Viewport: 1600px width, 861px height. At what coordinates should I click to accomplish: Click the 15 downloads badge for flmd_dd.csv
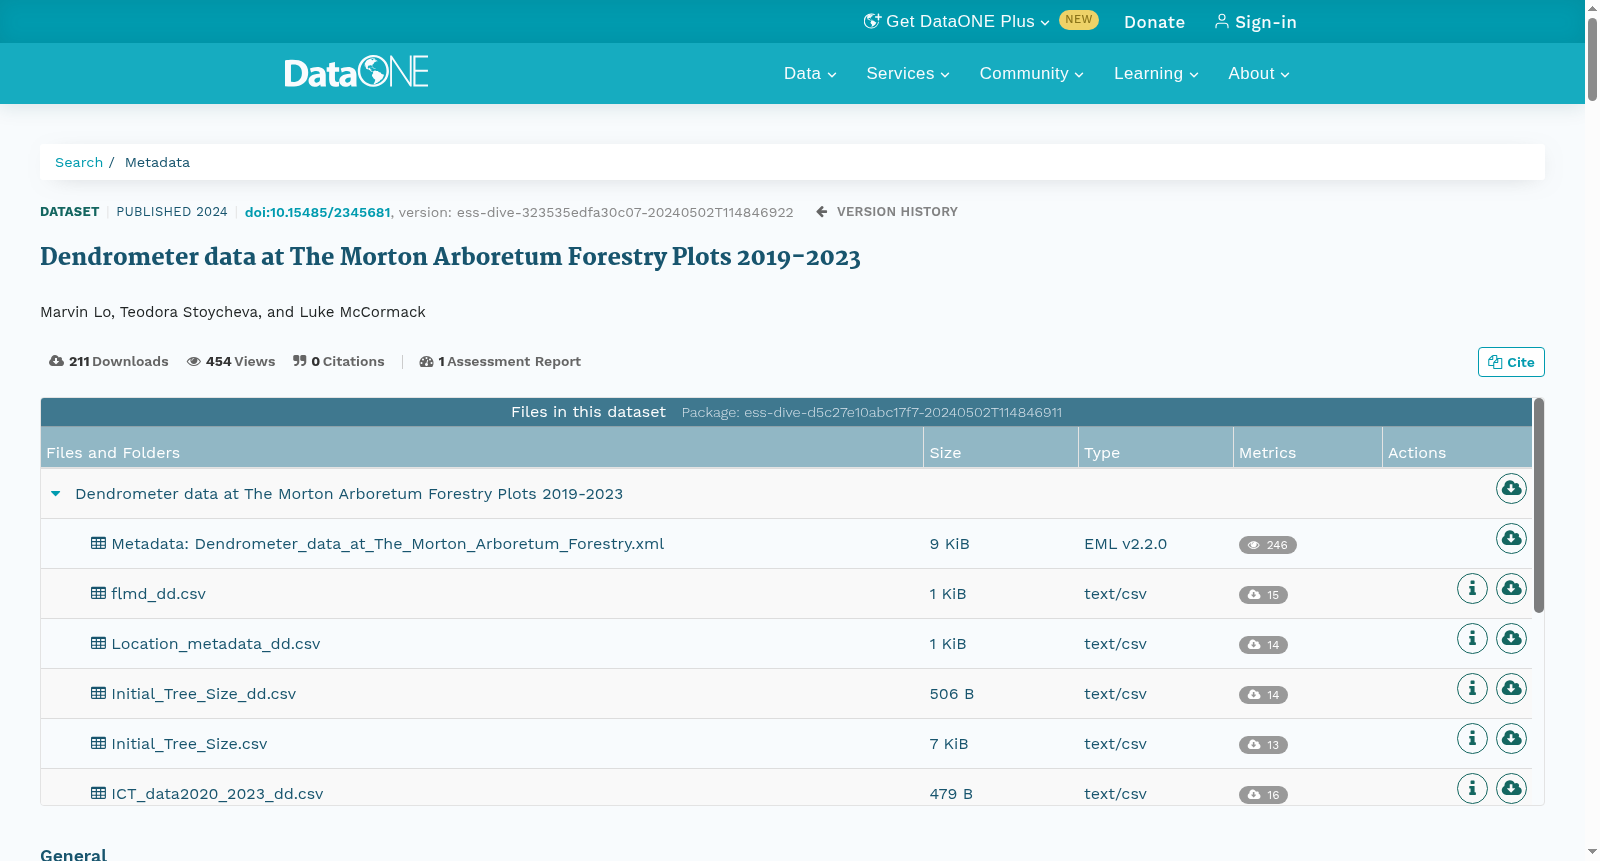(x=1263, y=595)
